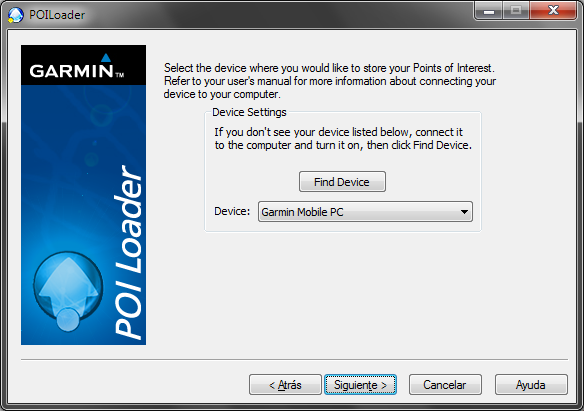Cancel the wizard using Cancelar
This screenshot has width=584, height=411.
[445, 385]
